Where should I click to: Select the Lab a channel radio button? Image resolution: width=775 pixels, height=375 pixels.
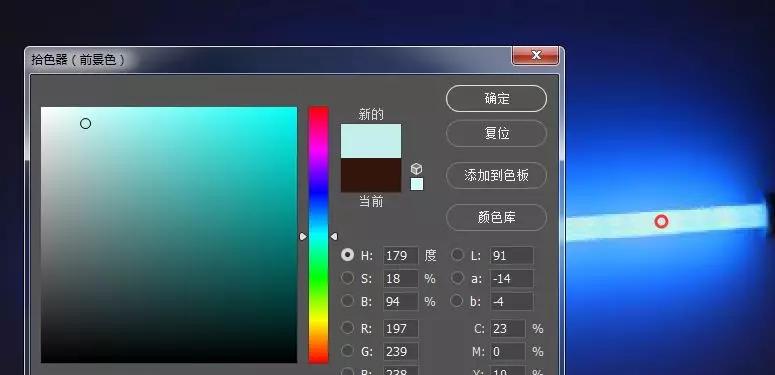(458, 278)
